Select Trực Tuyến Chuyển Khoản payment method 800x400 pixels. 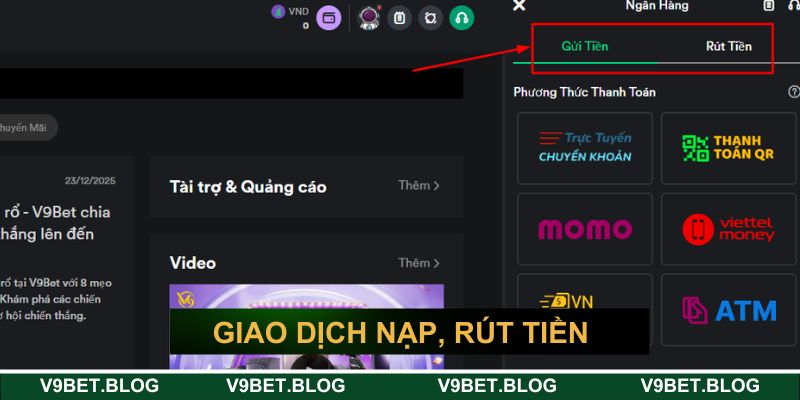click(x=585, y=148)
